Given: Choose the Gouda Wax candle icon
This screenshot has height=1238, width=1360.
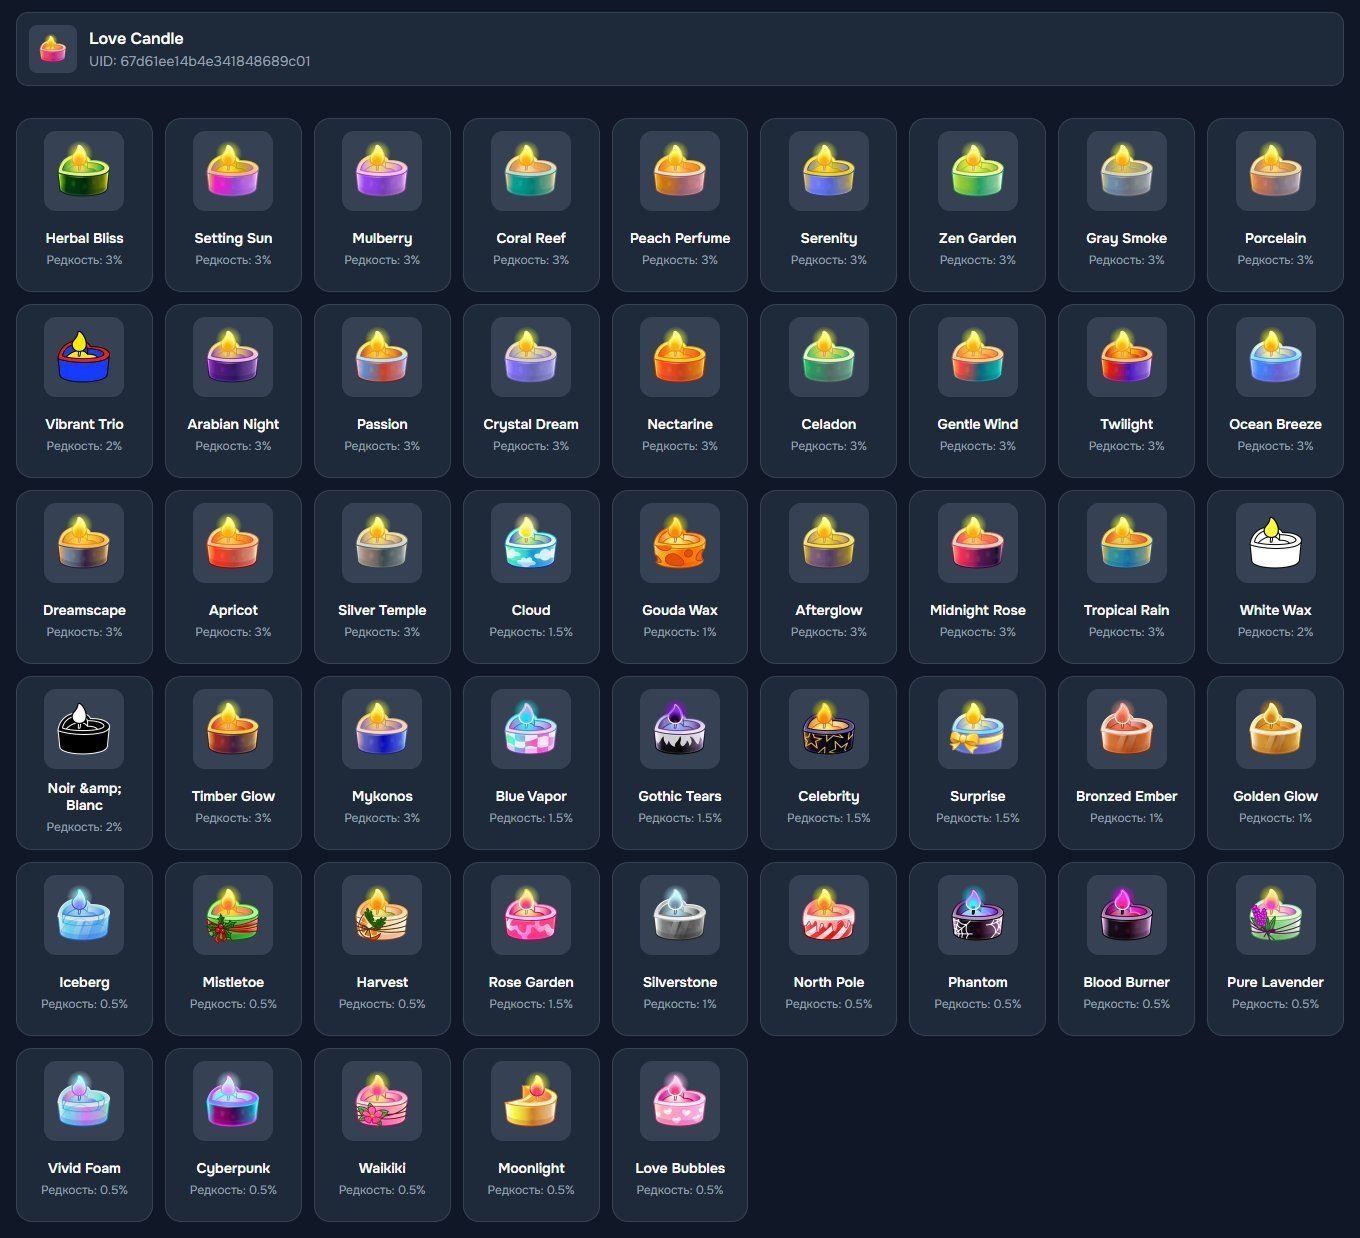Looking at the screenshot, I should pyautogui.click(x=679, y=543).
